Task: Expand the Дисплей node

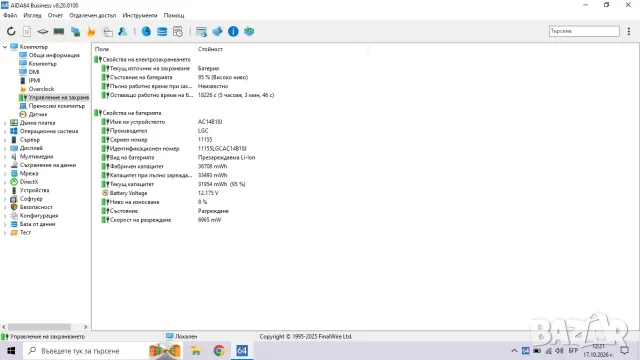Action: pyautogui.click(x=5, y=148)
